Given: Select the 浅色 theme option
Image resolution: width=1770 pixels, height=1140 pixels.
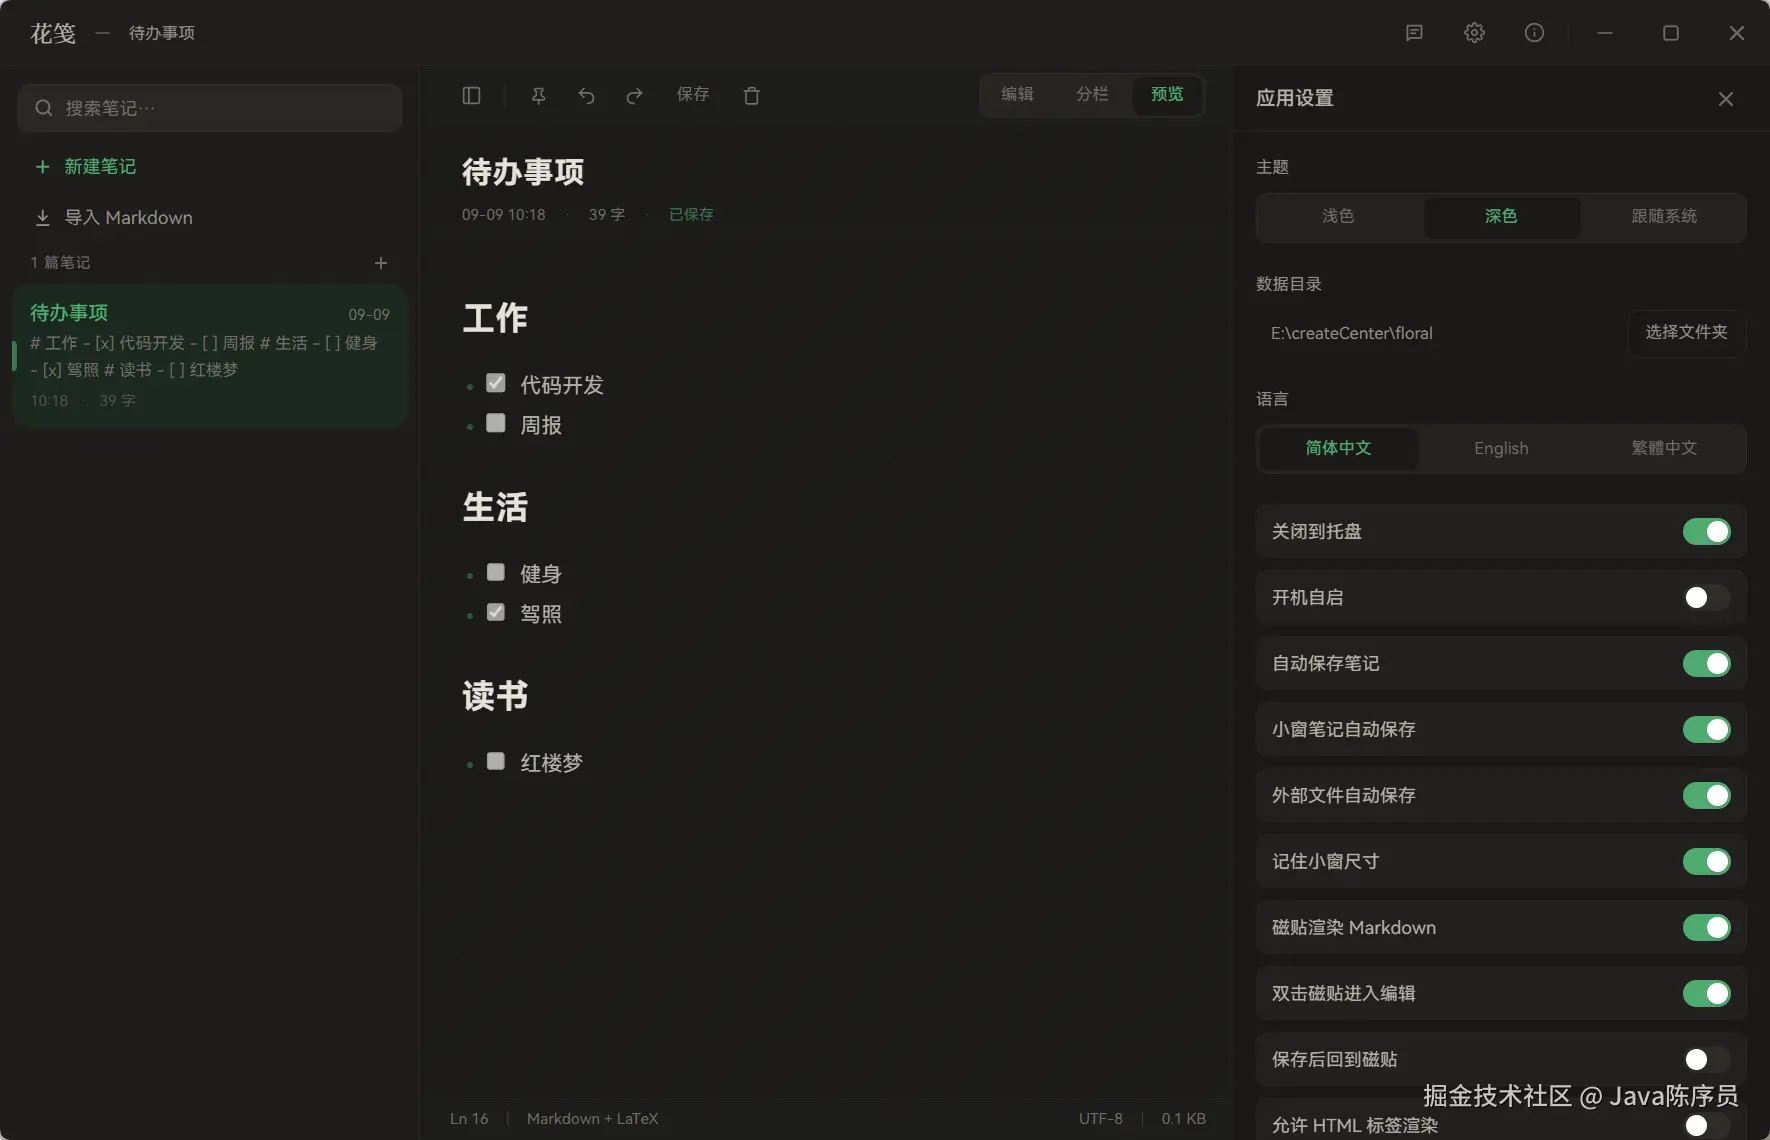Looking at the screenshot, I should (1338, 216).
